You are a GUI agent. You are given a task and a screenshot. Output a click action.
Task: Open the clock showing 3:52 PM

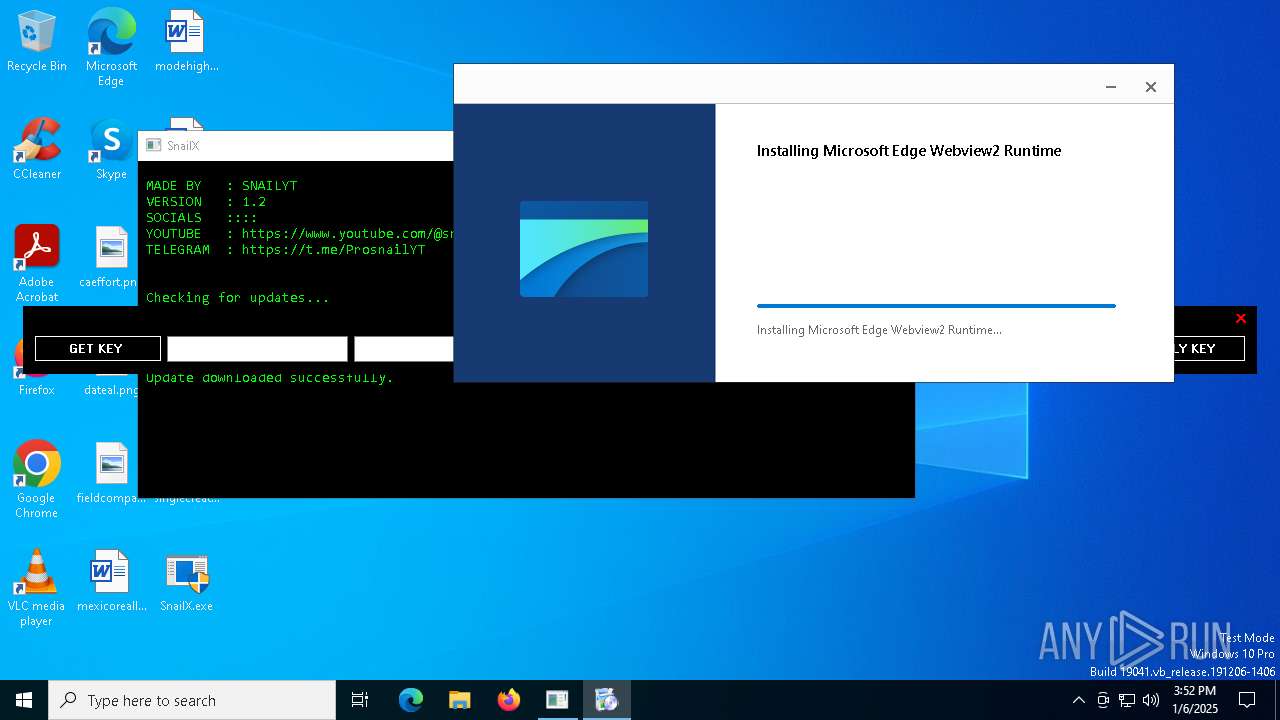(1195, 700)
